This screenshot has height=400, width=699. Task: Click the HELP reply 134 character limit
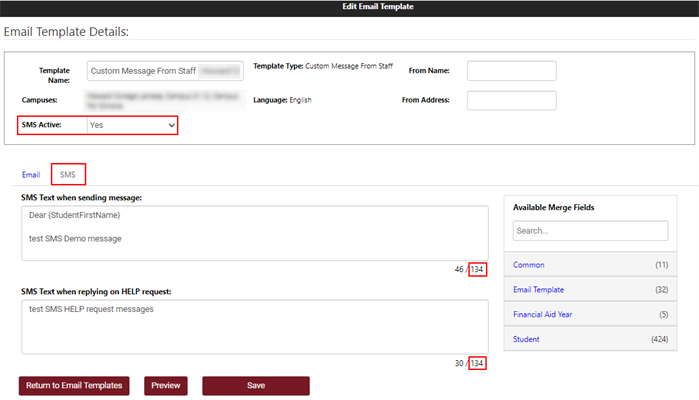[477, 363]
